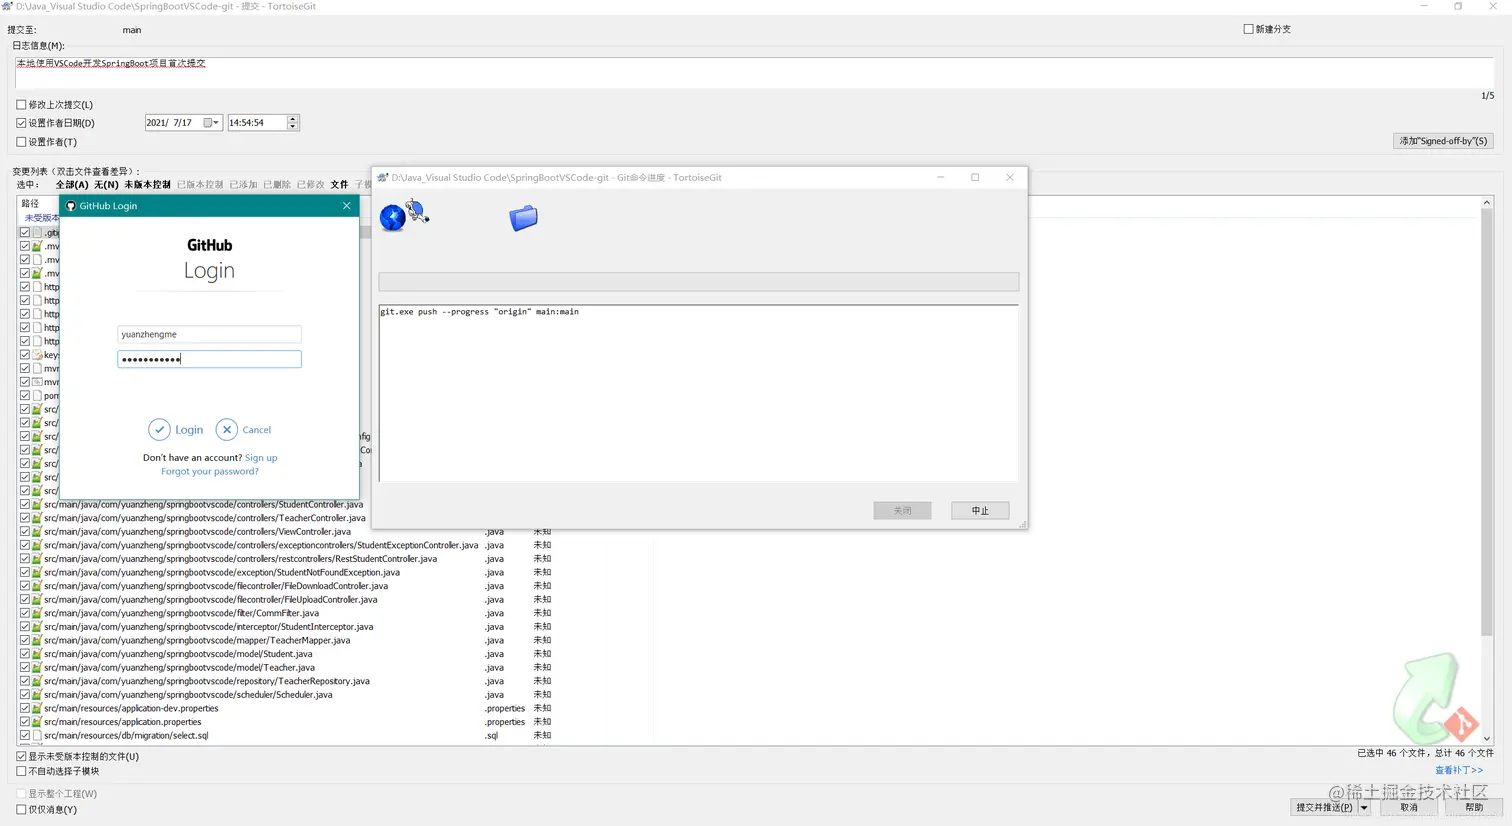Uncheck the RestStudentController.java file checkbox
This screenshot has width=1512, height=826.
coord(25,559)
